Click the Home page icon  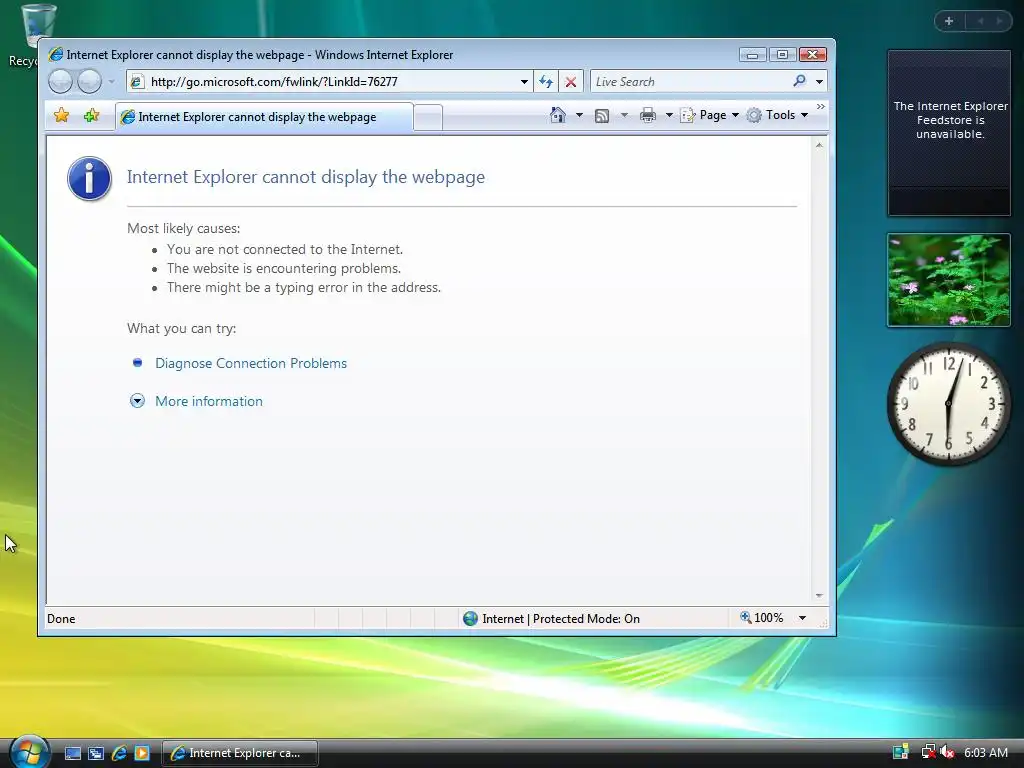(558, 115)
